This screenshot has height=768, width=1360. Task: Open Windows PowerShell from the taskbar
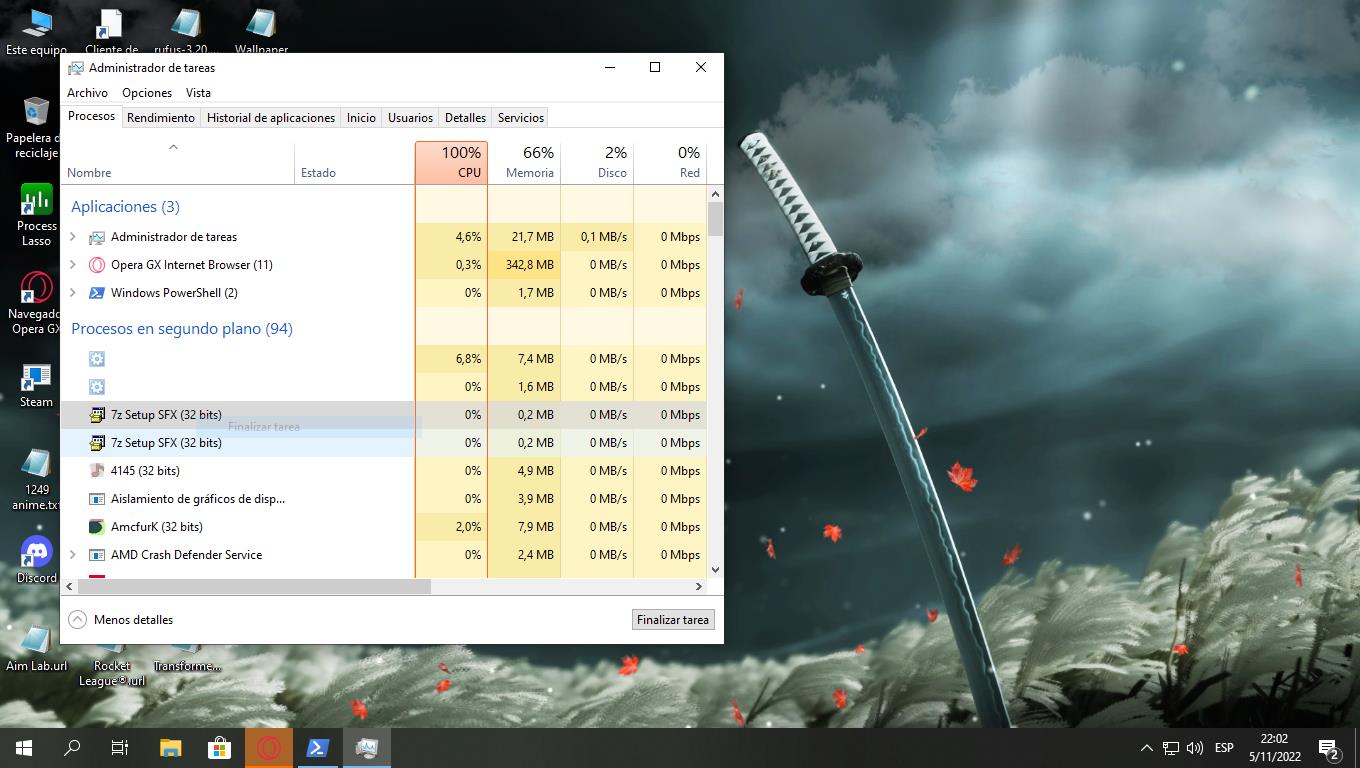(x=318, y=747)
